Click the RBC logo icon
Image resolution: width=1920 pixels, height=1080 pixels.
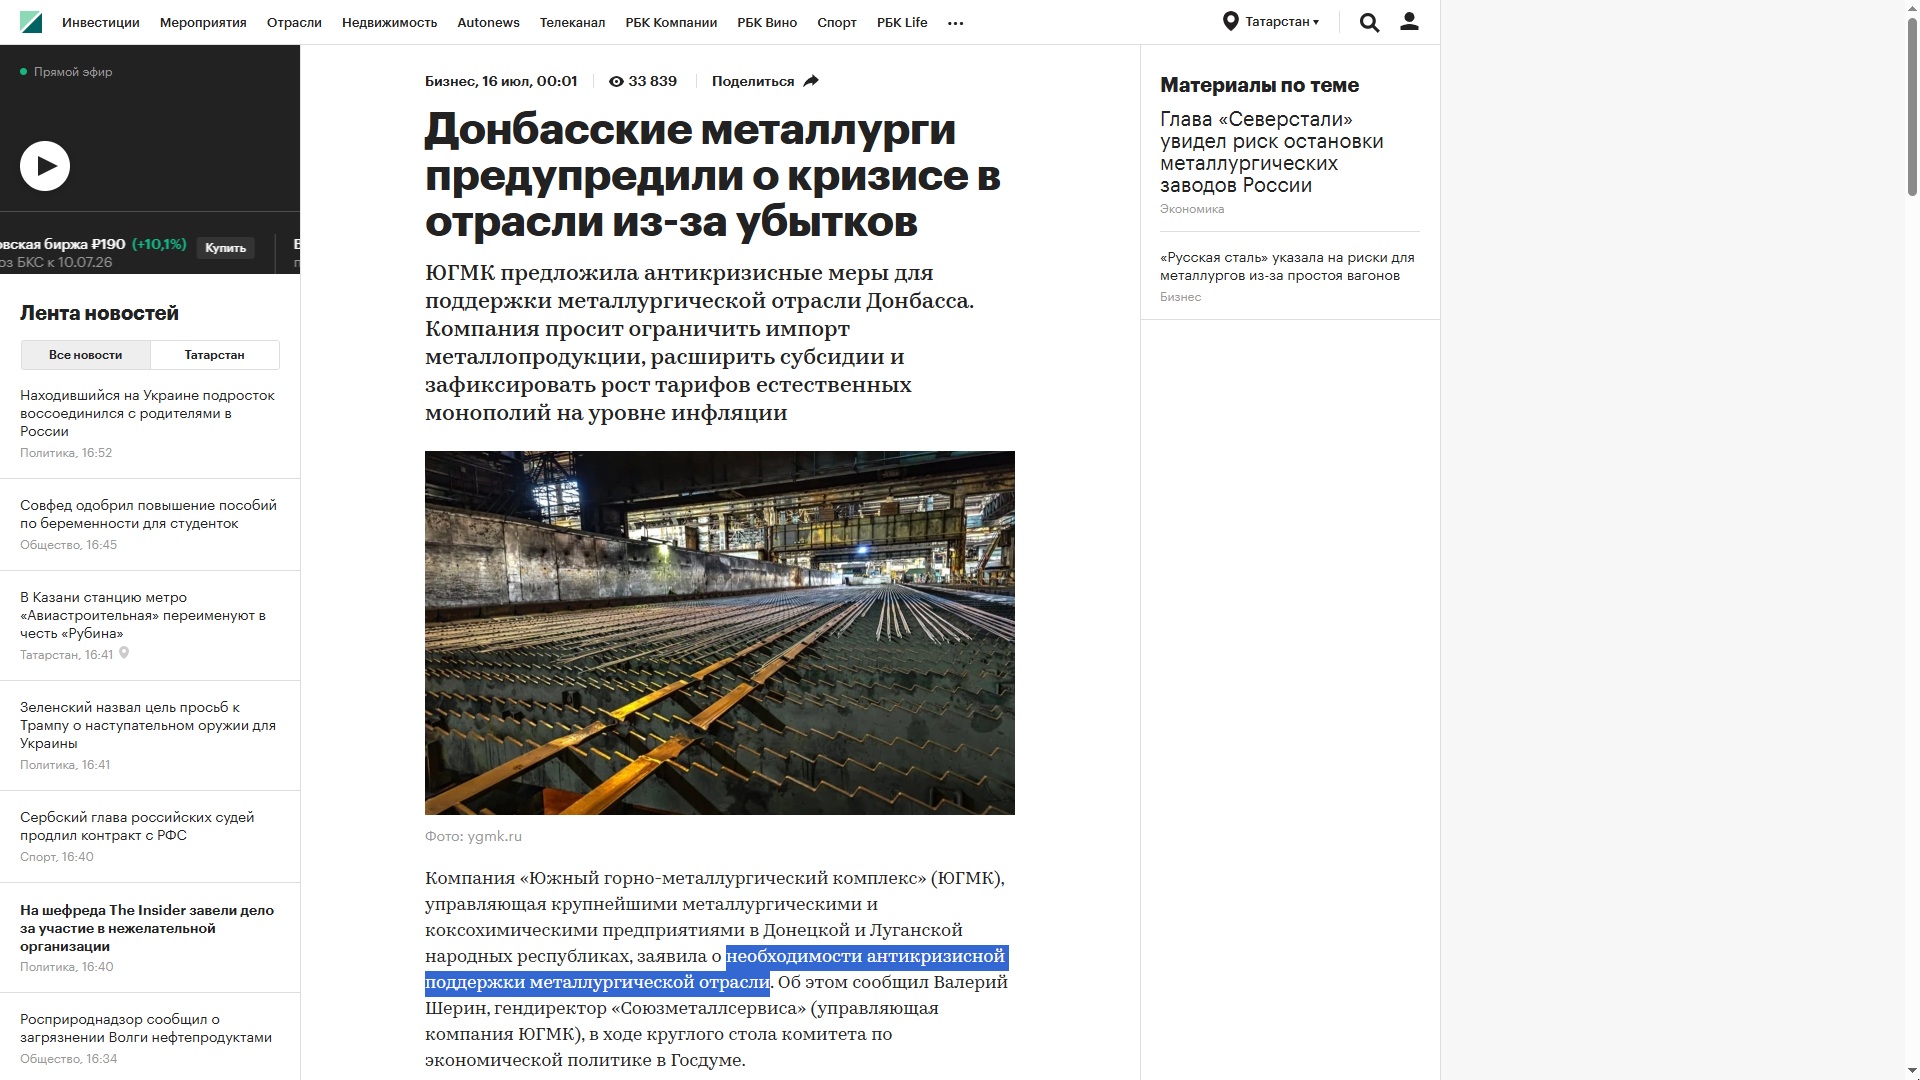click(x=31, y=22)
